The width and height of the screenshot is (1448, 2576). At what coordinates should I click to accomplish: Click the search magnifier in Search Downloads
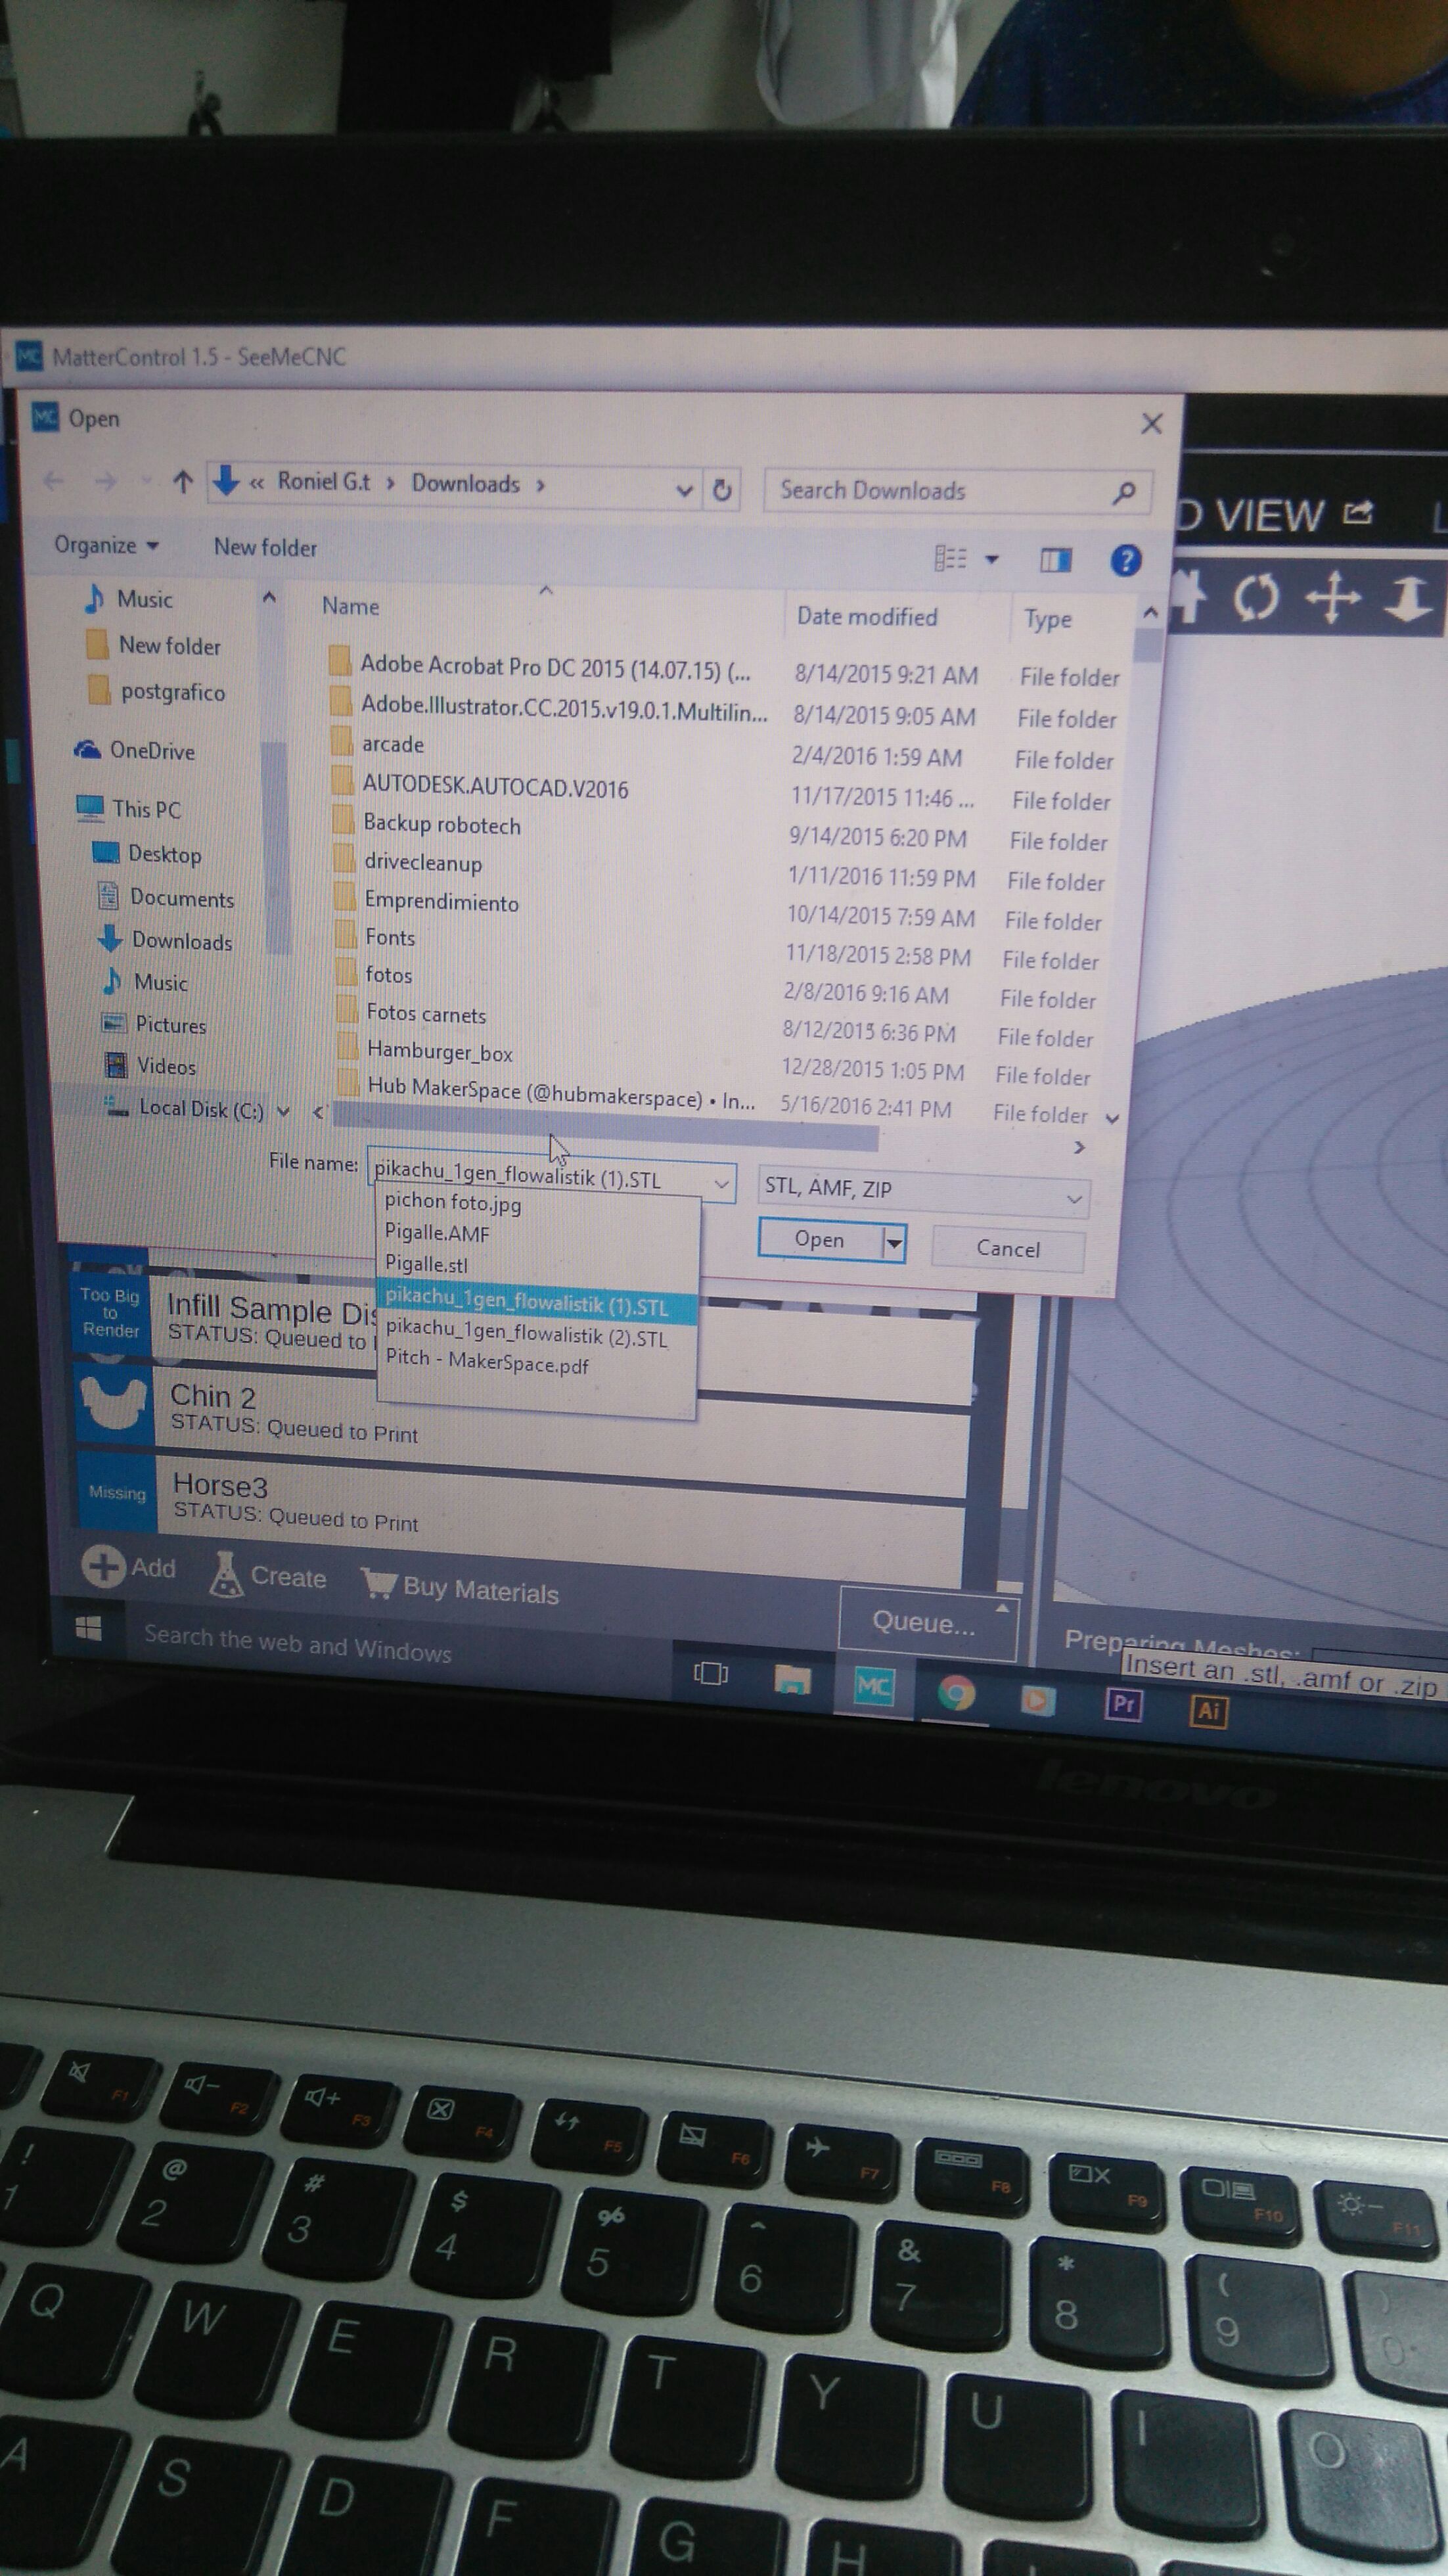point(1124,493)
